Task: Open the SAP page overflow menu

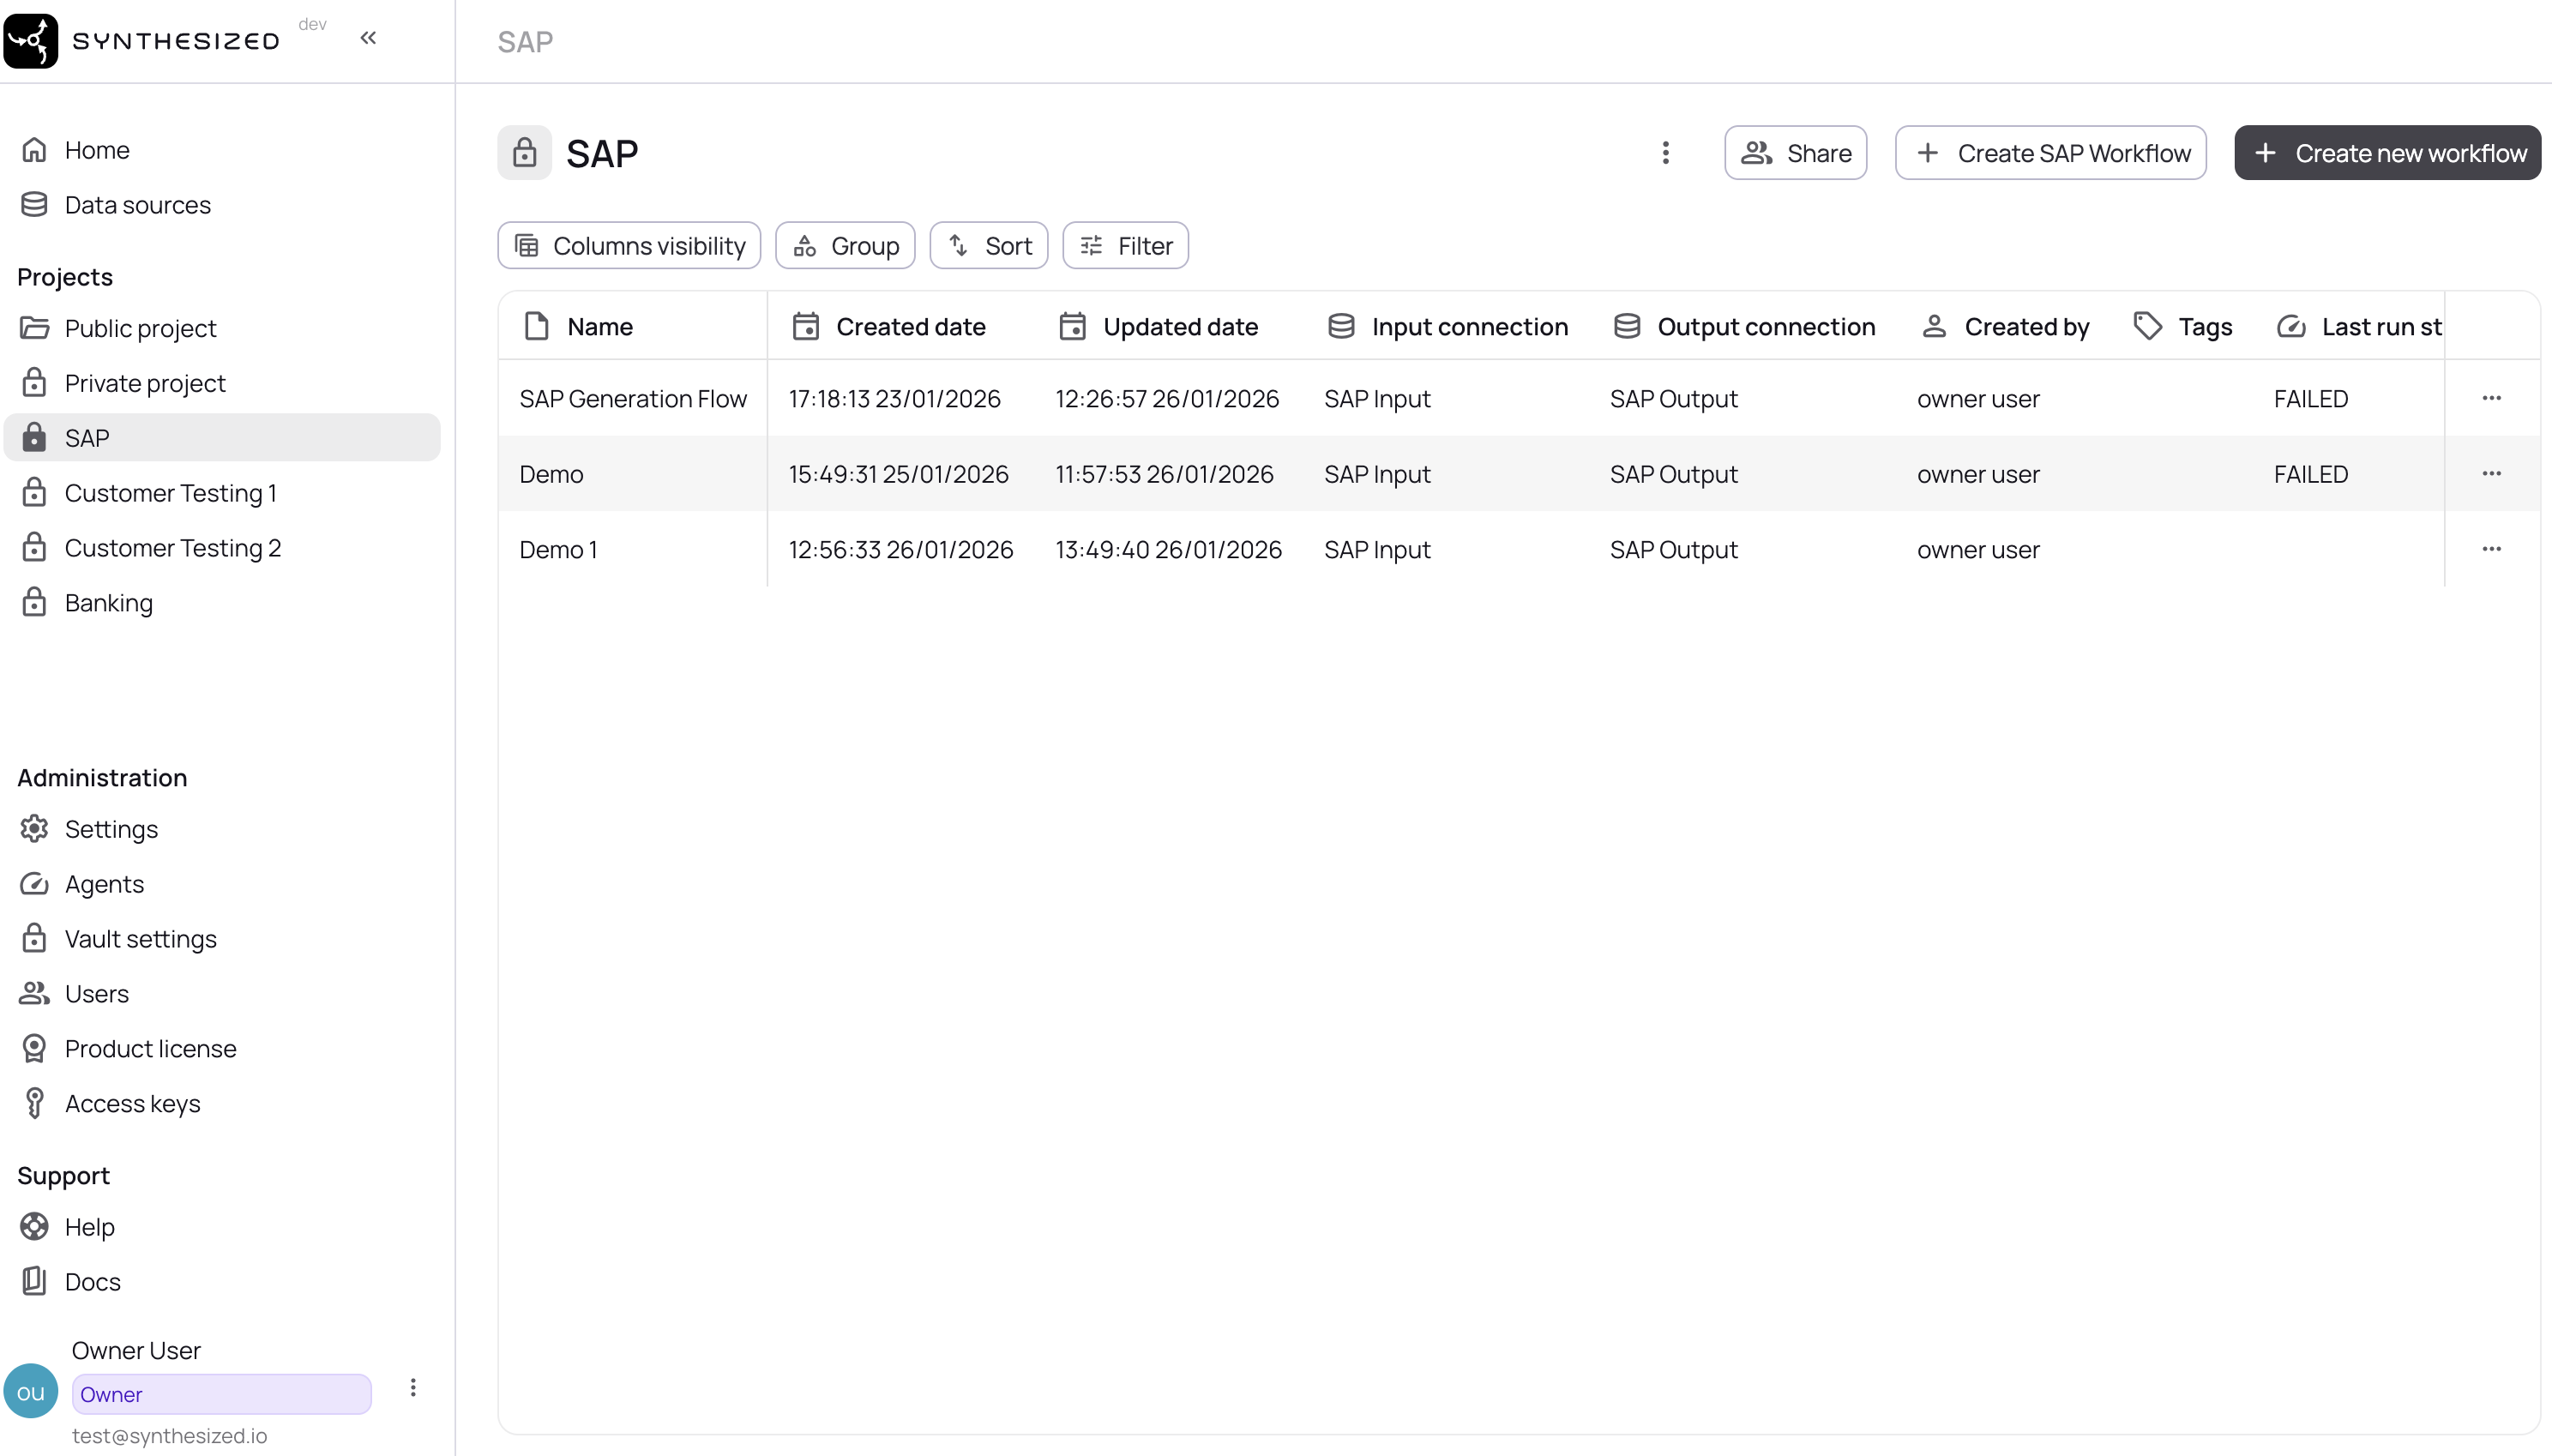Action: [1664, 152]
